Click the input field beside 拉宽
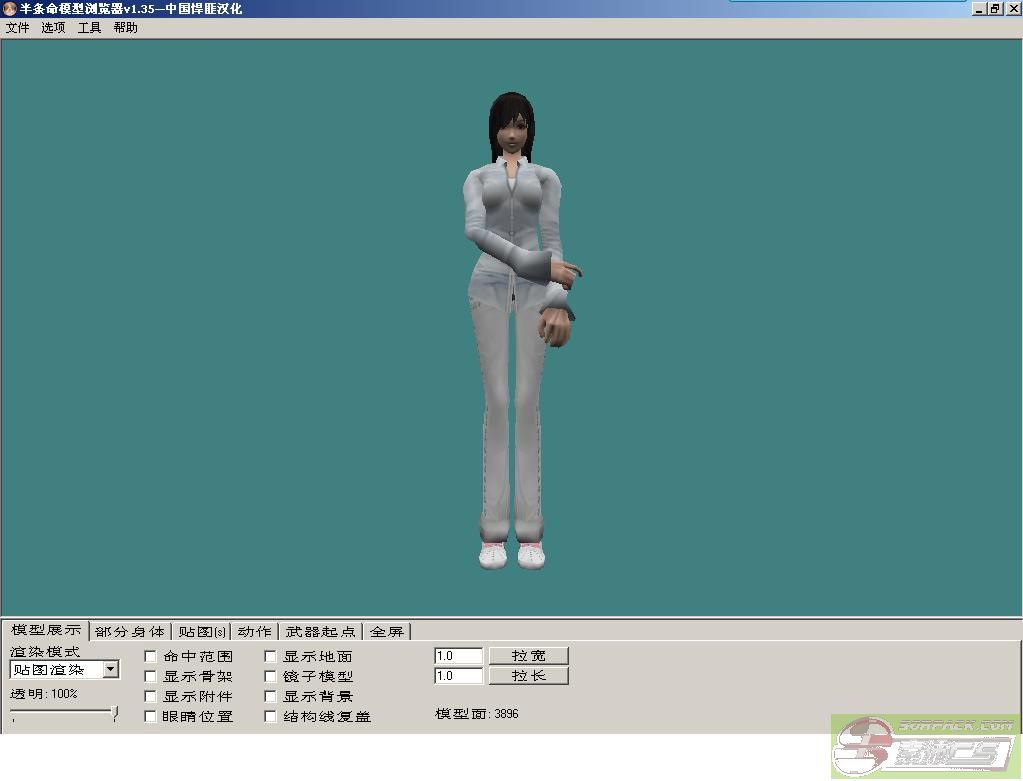Screen dimensions: 1023x781 click(x=458, y=656)
